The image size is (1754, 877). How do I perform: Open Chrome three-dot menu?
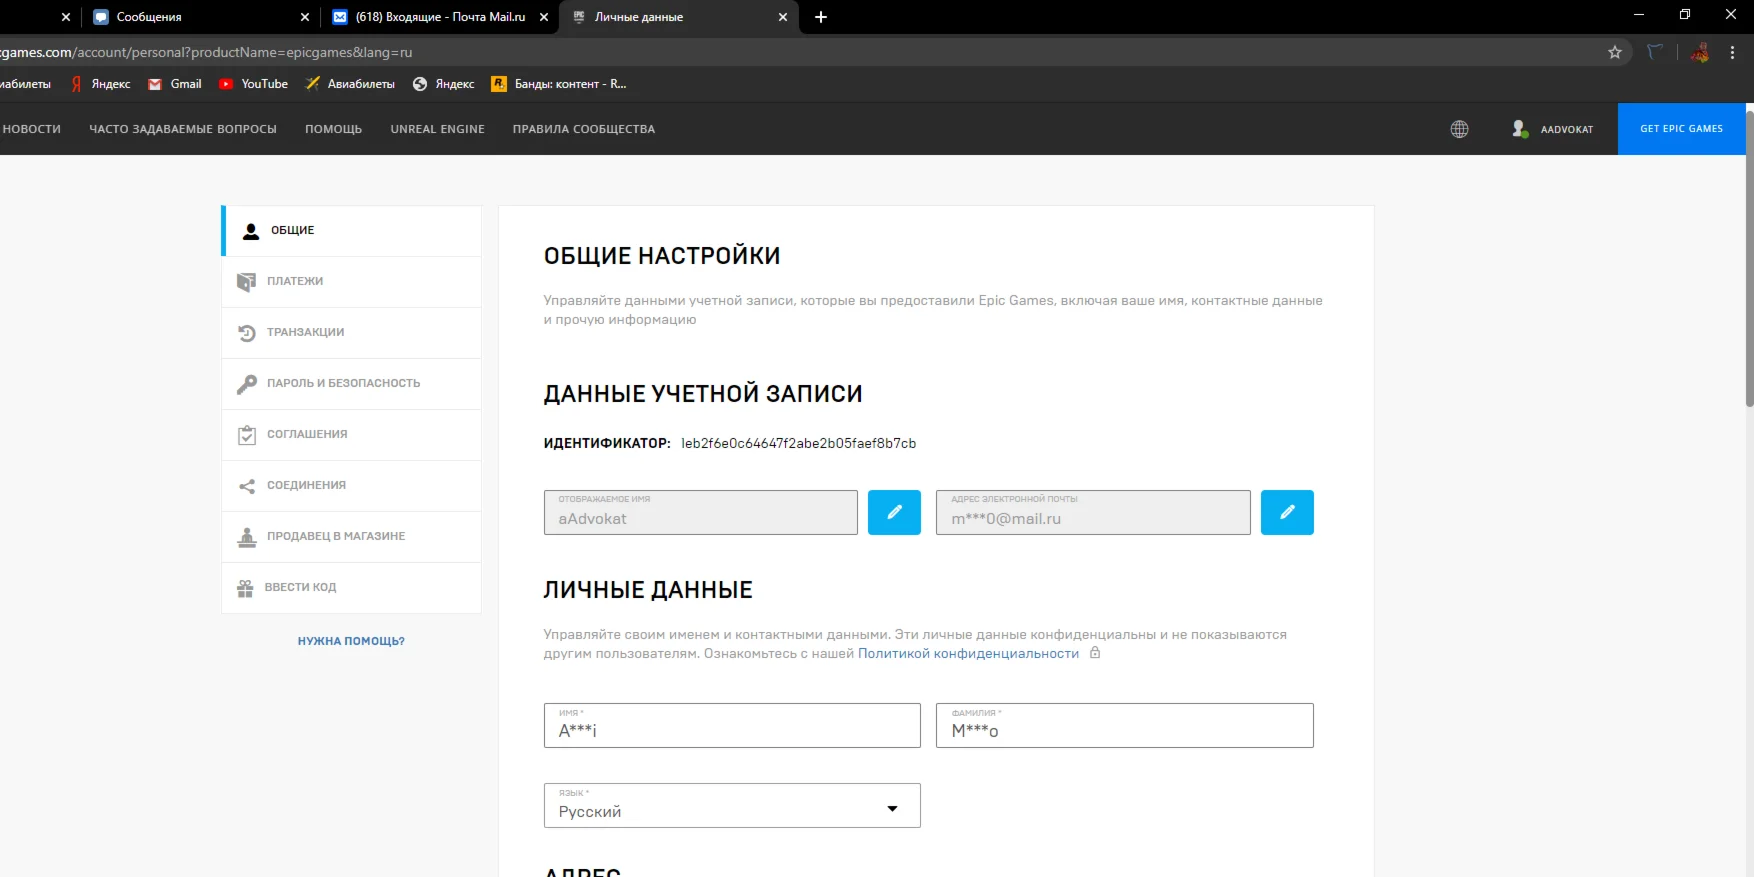(x=1733, y=52)
